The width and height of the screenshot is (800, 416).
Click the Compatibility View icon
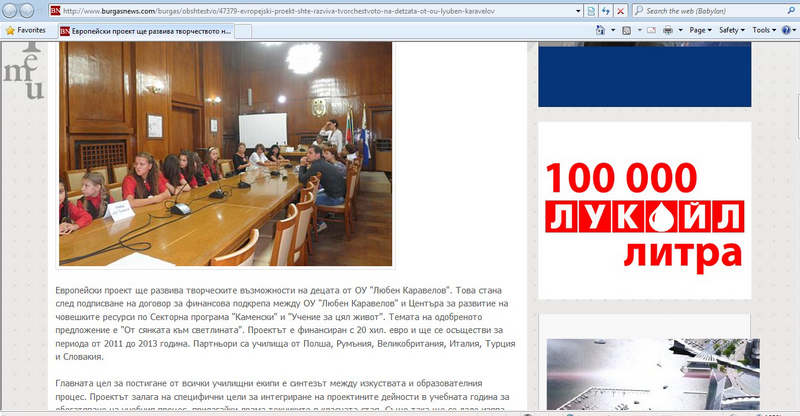point(591,11)
